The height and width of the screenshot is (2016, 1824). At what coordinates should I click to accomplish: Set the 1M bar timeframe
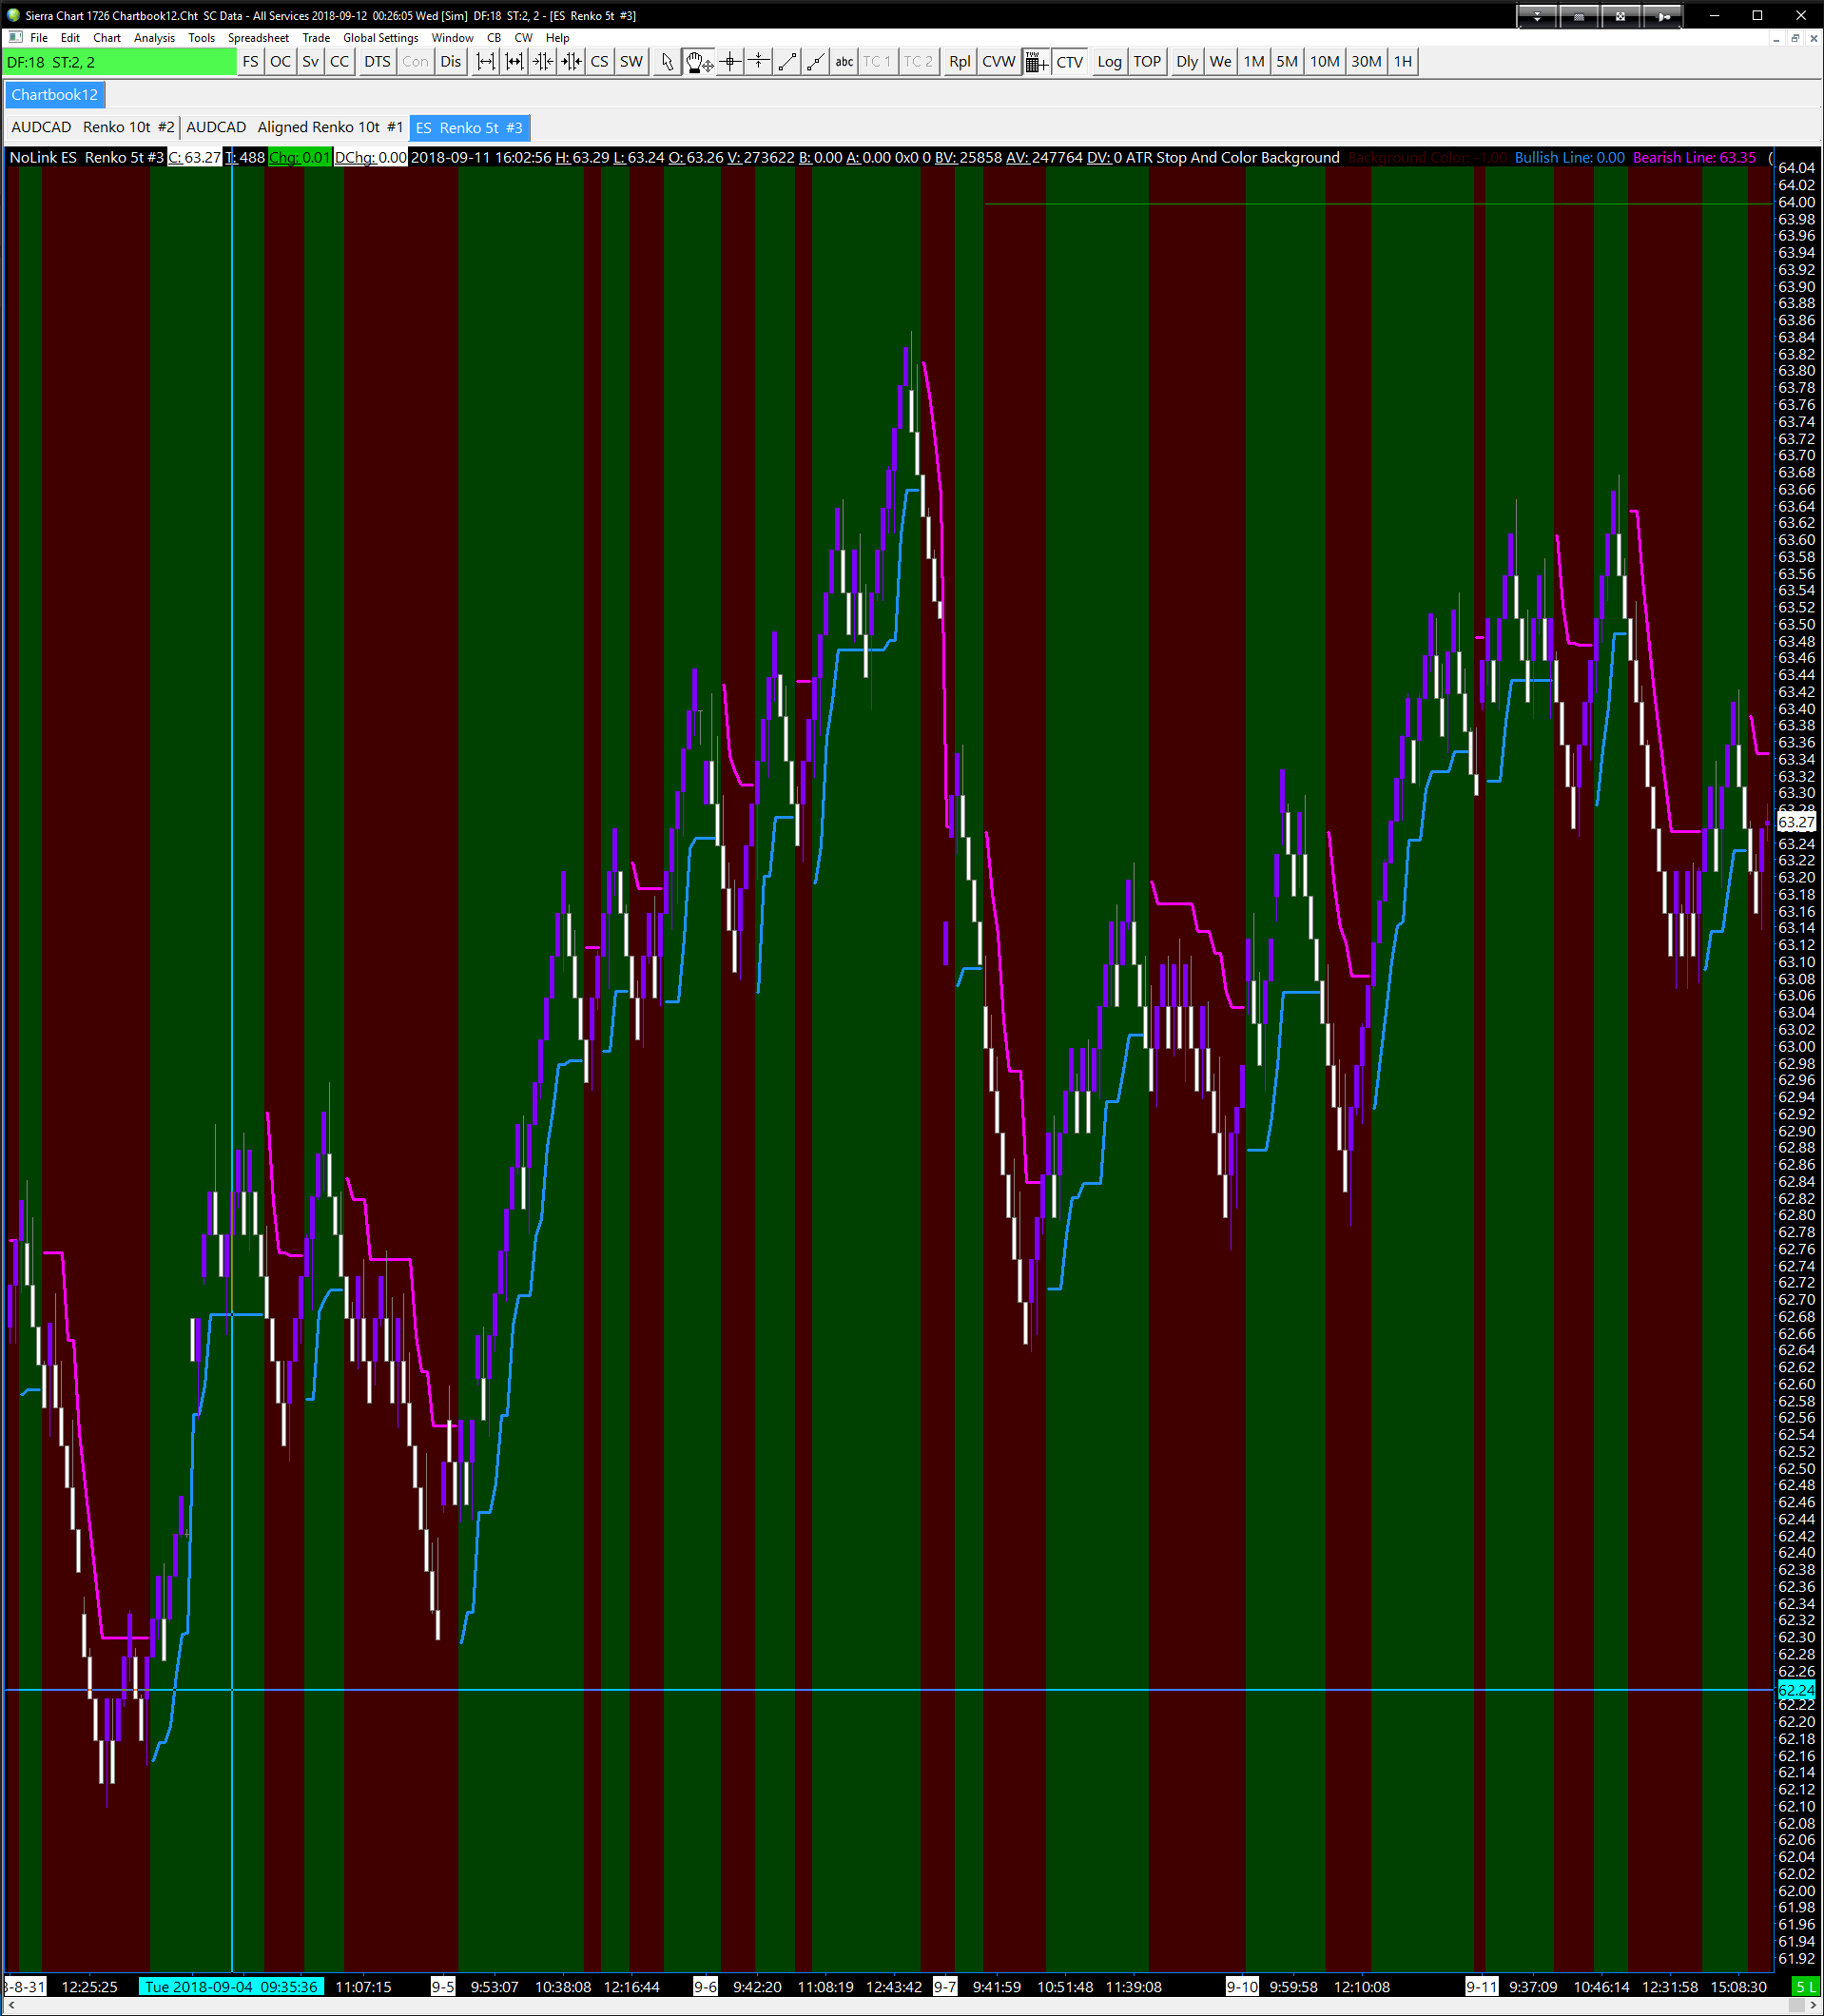tap(1254, 62)
